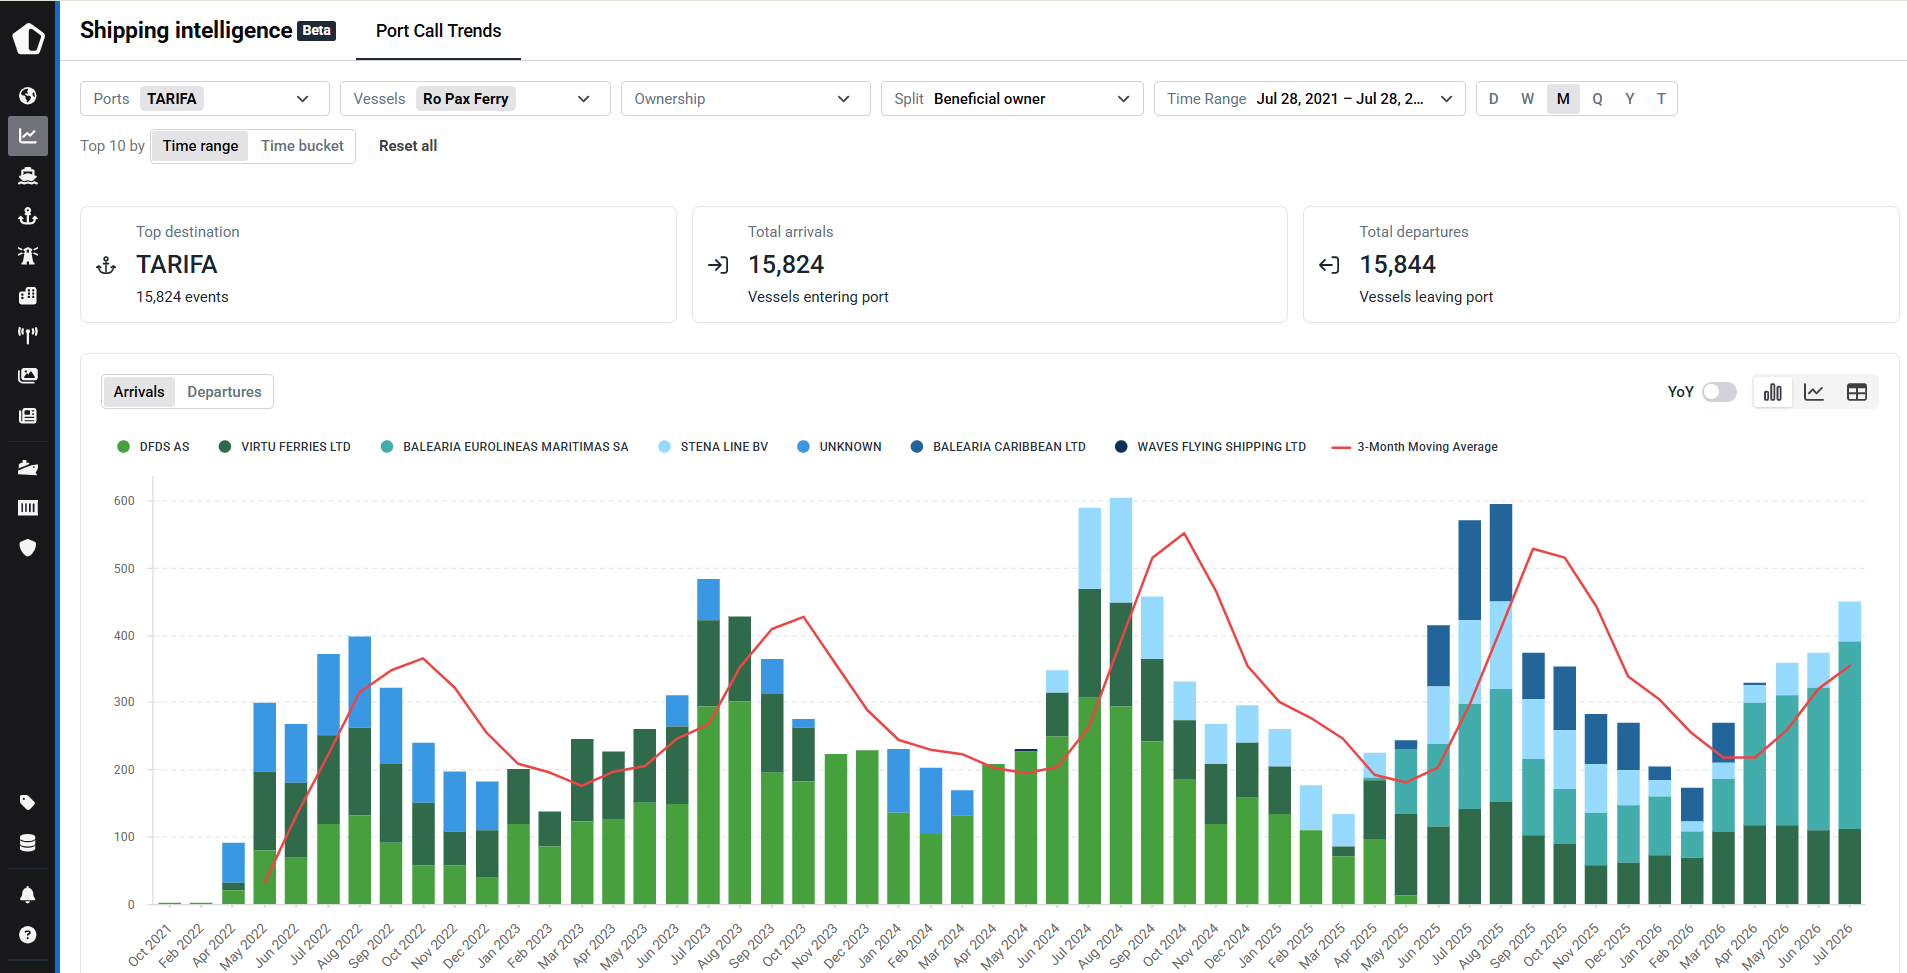Viewport: 1907px width, 973px height.
Task: Click the Ro Pax Ferry vessel chip
Action: (x=465, y=99)
